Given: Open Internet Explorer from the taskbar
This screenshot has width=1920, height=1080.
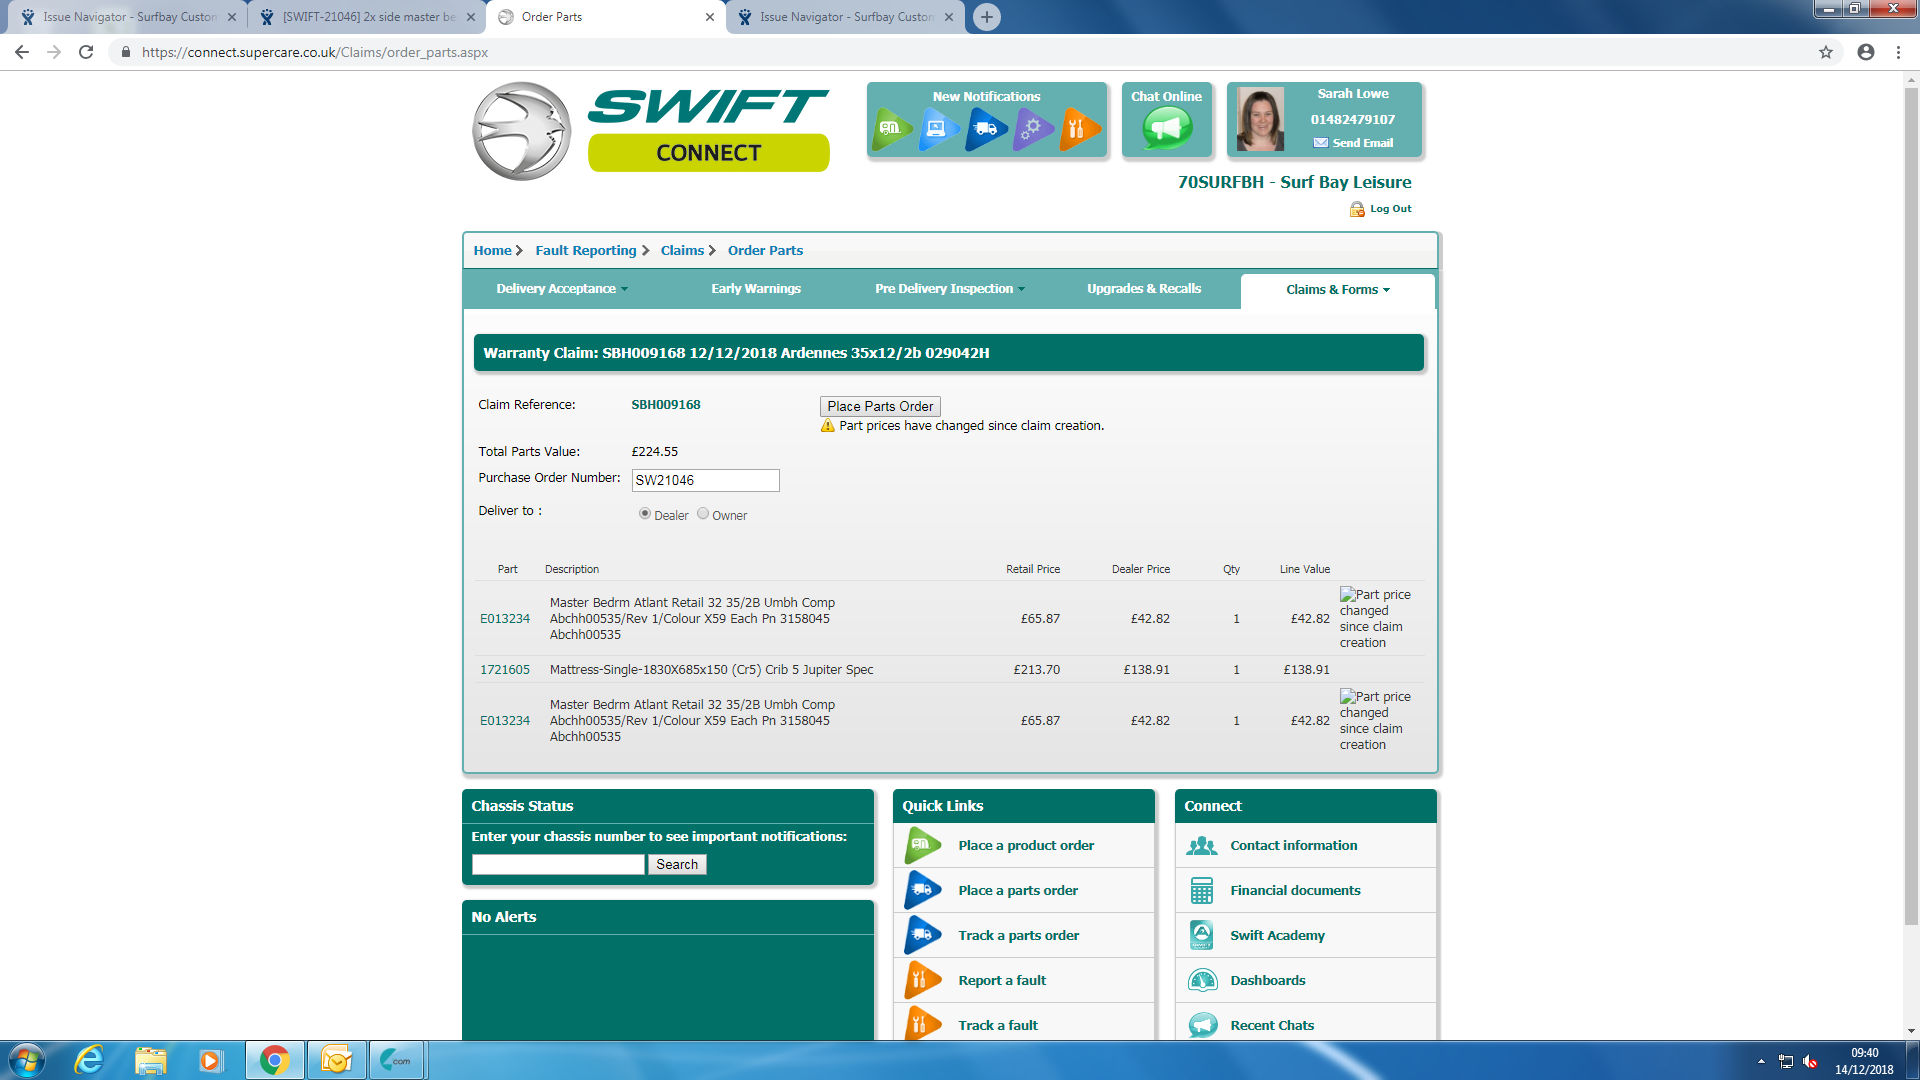Looking at the screenshot, I should pos(89,1060).
